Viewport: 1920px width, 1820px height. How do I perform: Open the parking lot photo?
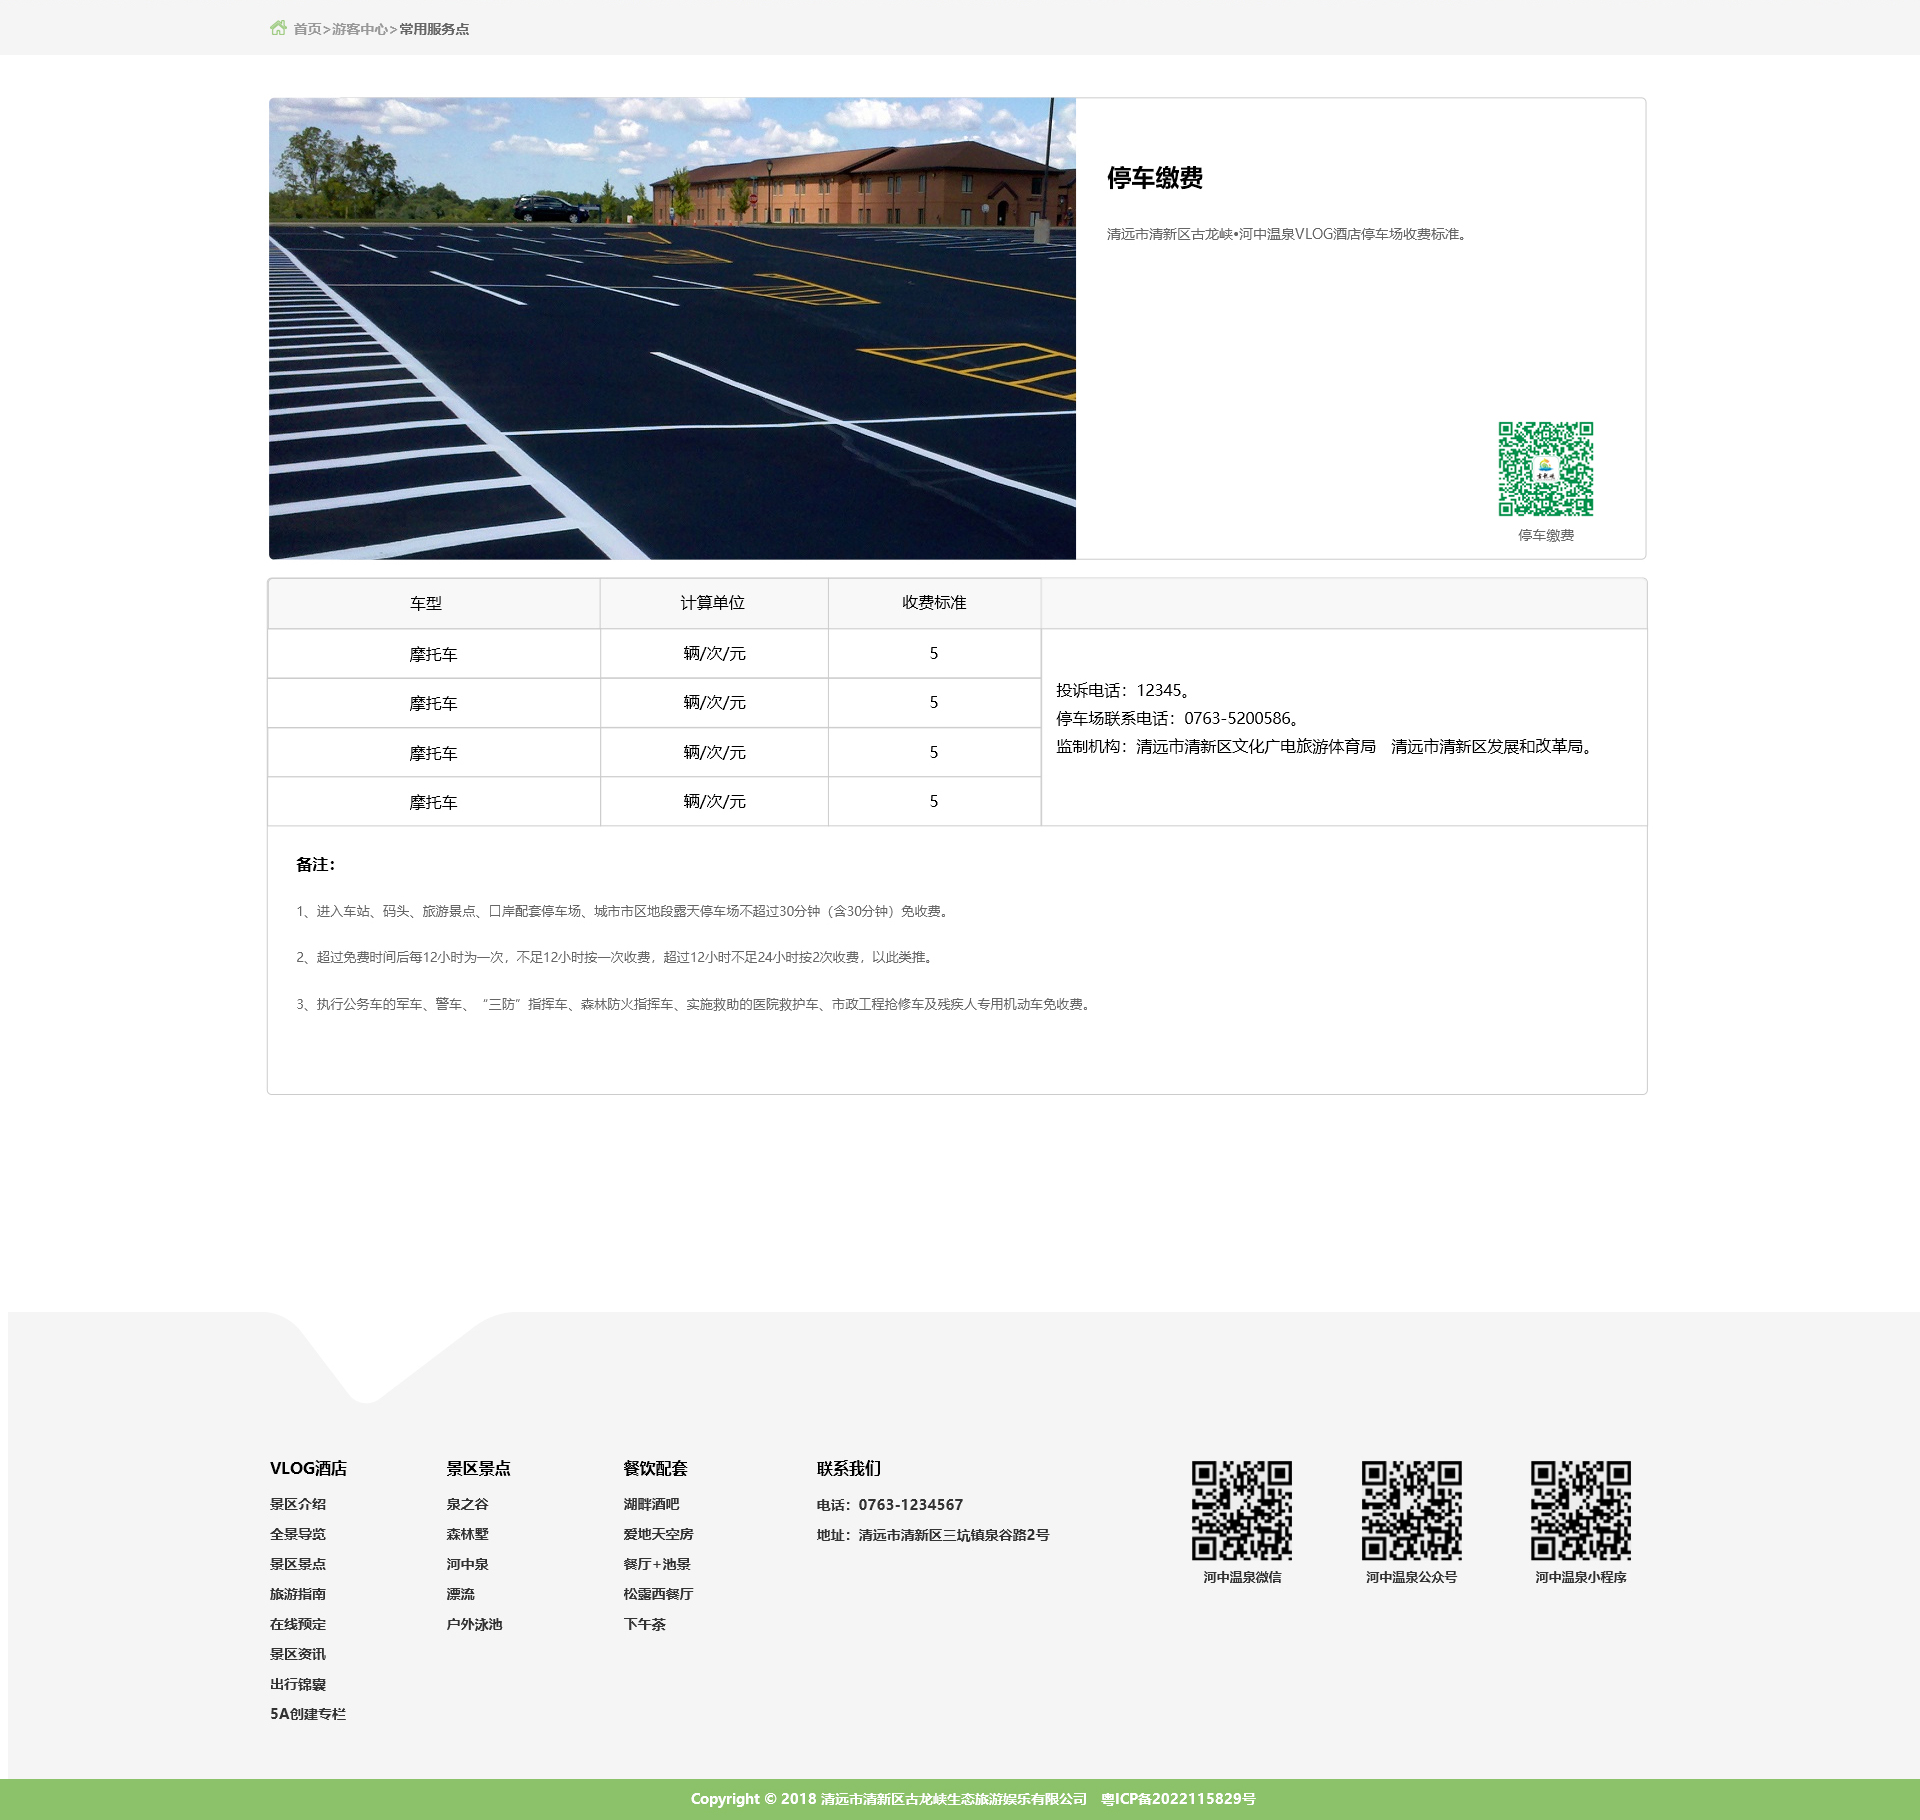click(672, 328)
